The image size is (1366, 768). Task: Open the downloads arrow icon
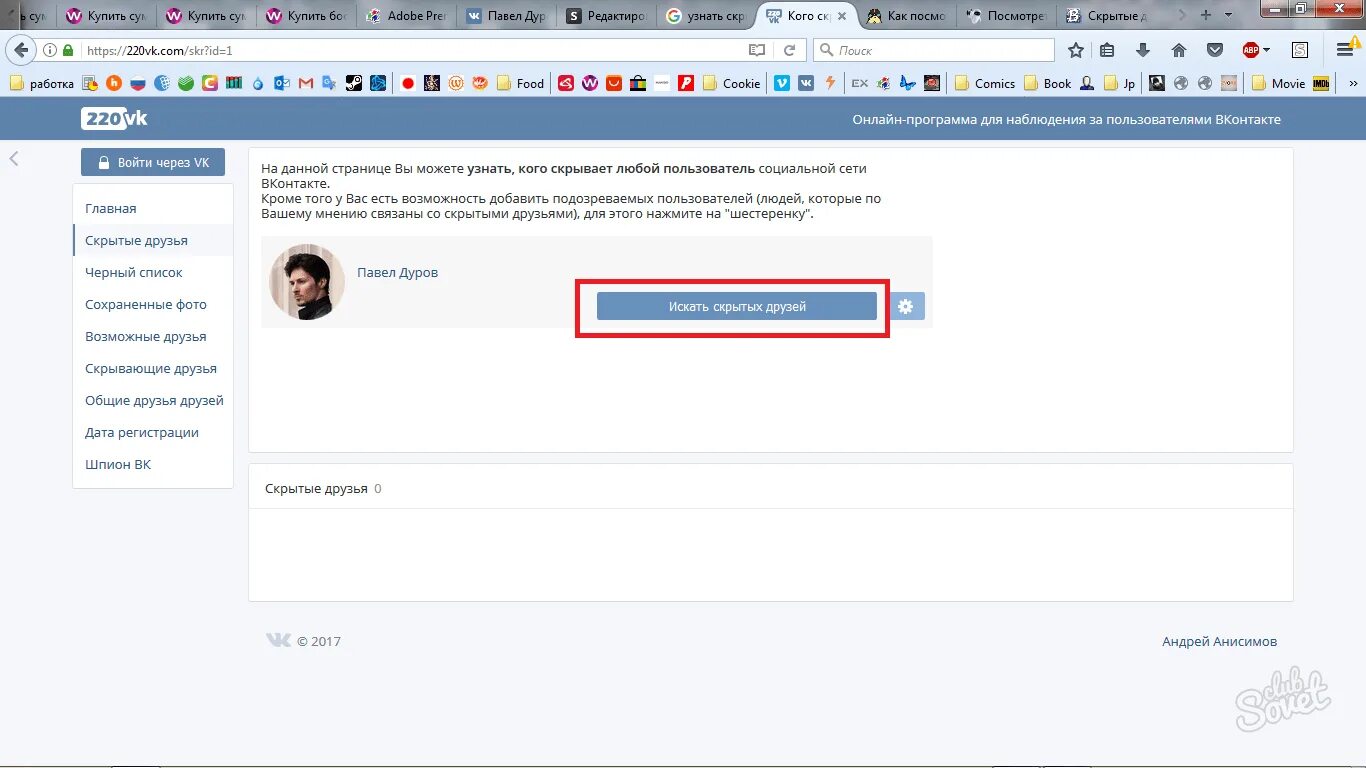pyautogui.click(x=1143, y=50)
